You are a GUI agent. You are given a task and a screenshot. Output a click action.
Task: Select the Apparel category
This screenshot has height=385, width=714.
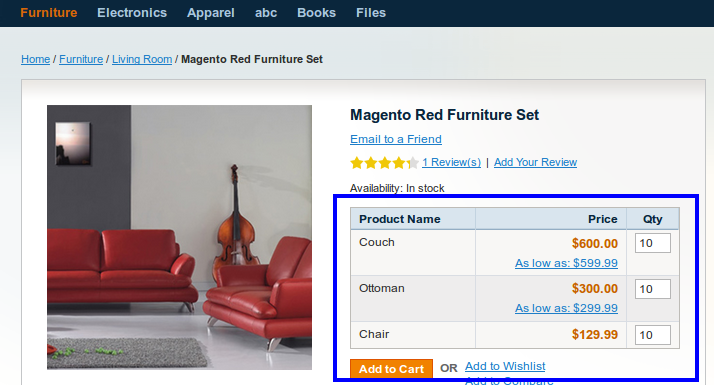click(211, 13)
